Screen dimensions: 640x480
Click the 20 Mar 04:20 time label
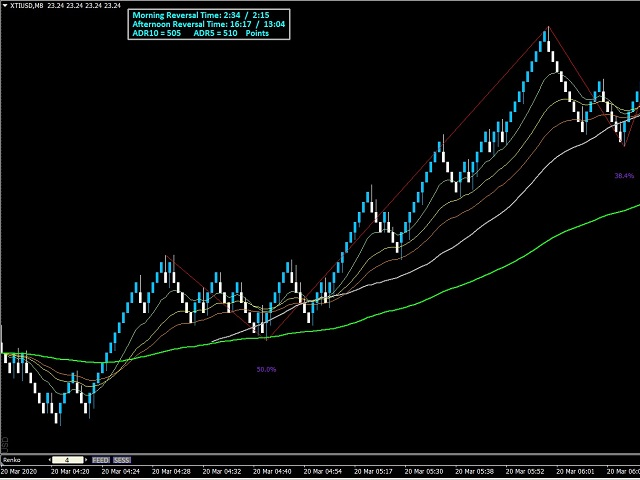(x=70, y=471)
